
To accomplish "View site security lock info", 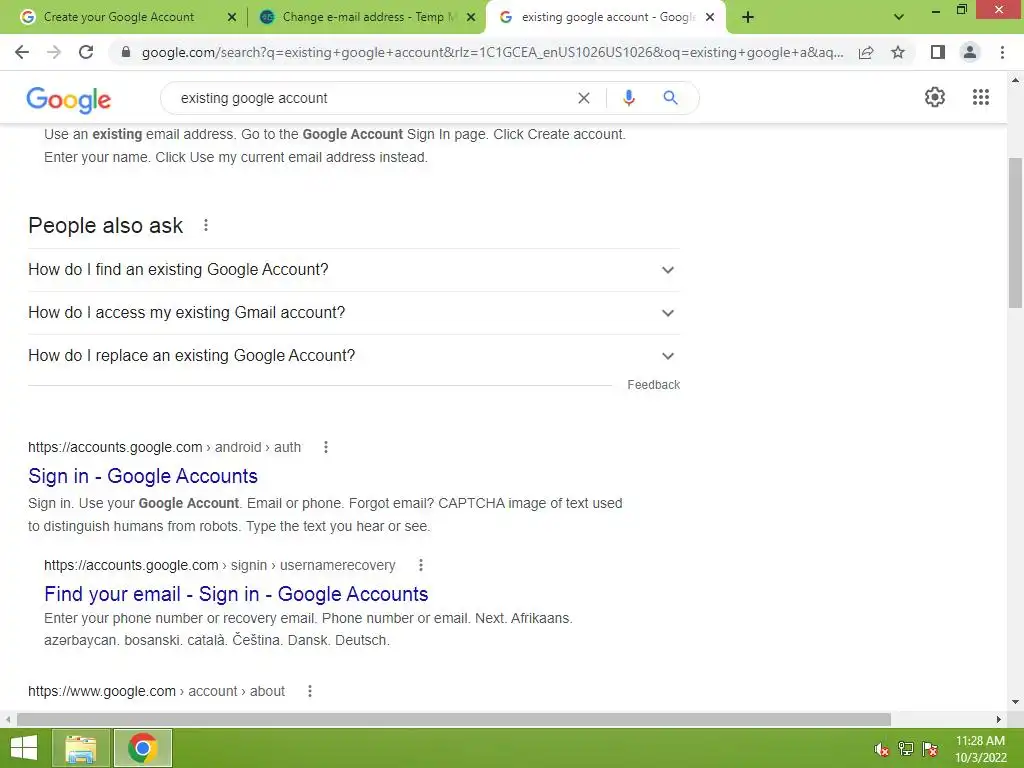I will click(x=126, y=52).
